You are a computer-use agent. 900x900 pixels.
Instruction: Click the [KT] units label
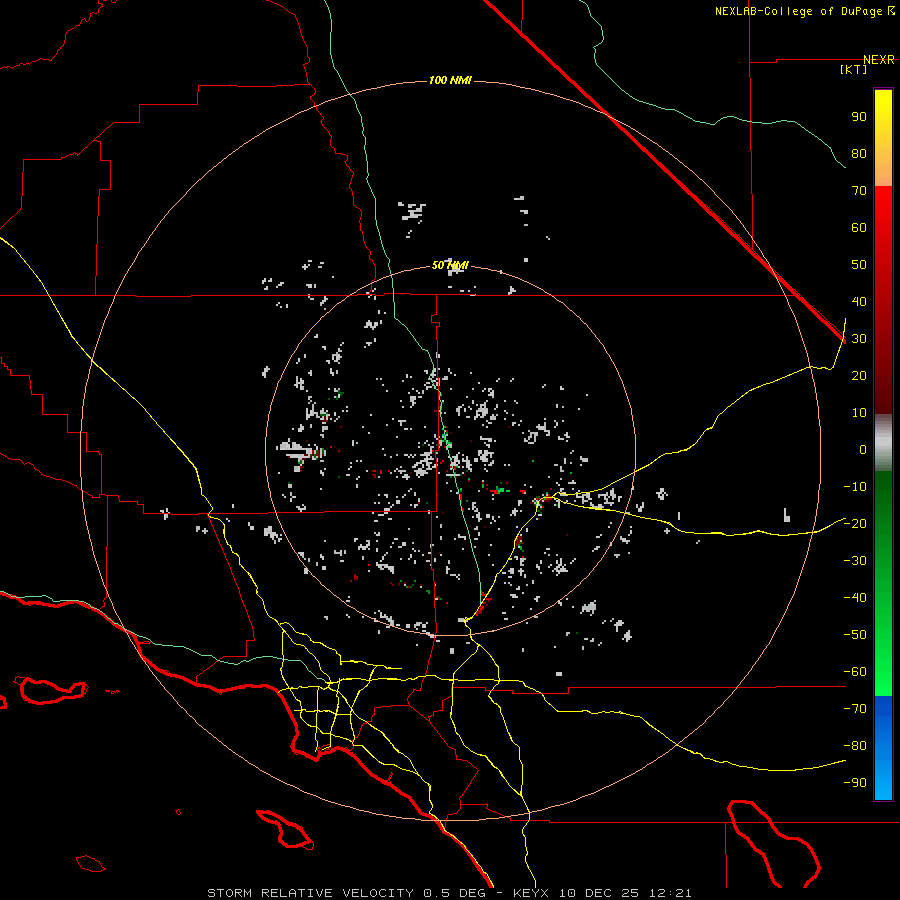pyautogui.click(x=854, y=69)
